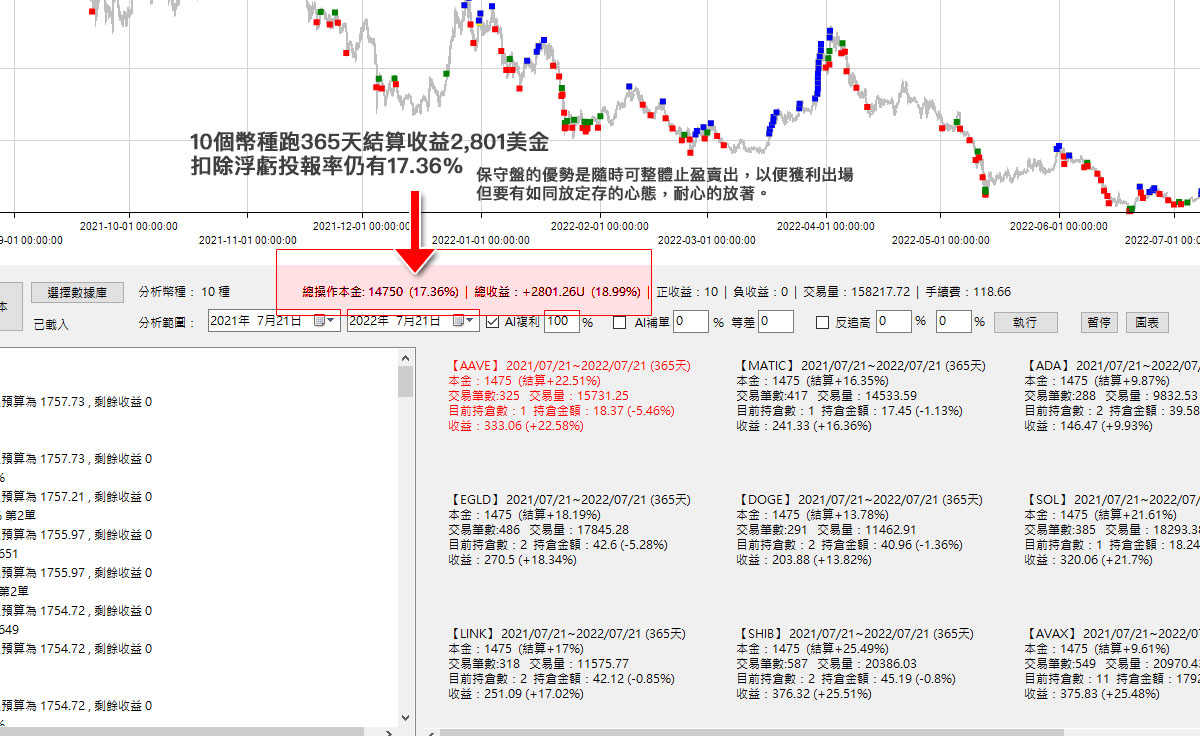Open the end date calendar icon
Viewport: 1200px width, 736px height.
click(458, 321)
